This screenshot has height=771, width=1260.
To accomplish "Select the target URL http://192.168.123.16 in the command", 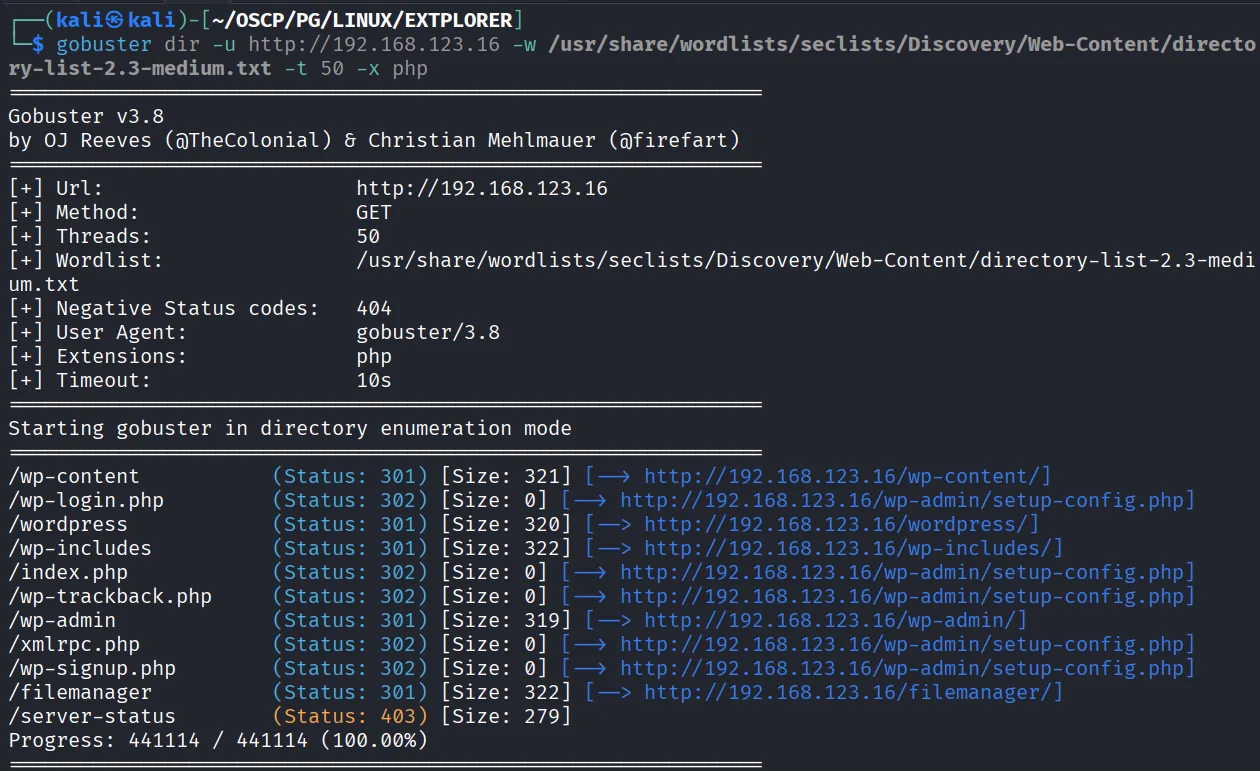I will (374, 44).
